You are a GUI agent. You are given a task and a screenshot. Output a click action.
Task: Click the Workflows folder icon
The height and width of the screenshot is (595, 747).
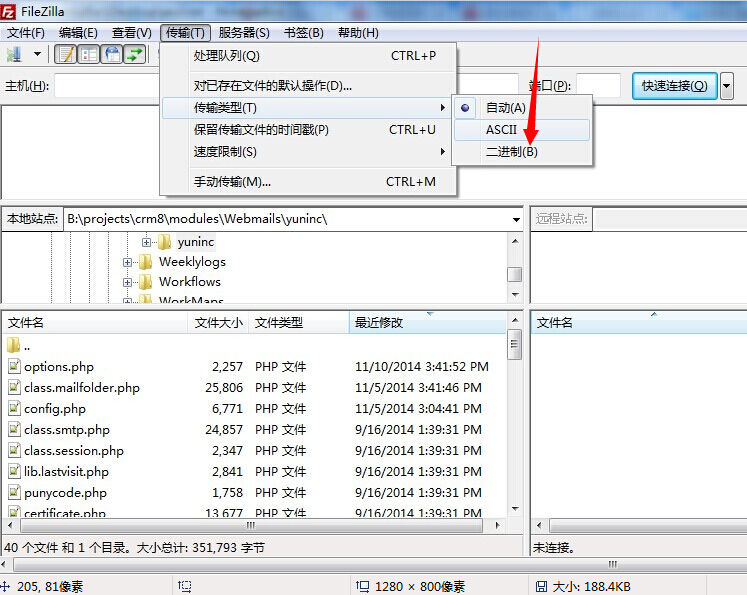(x=145, y=282)
